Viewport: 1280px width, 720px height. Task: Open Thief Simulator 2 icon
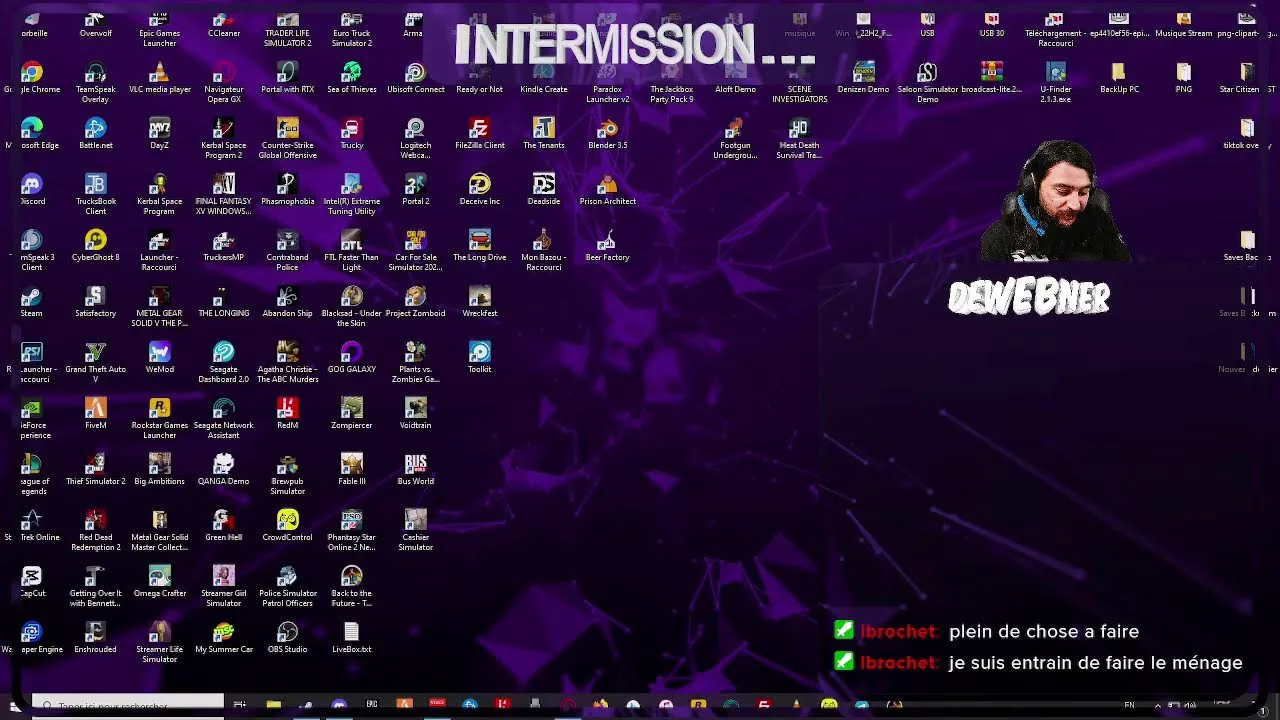[x=95, y=470]
